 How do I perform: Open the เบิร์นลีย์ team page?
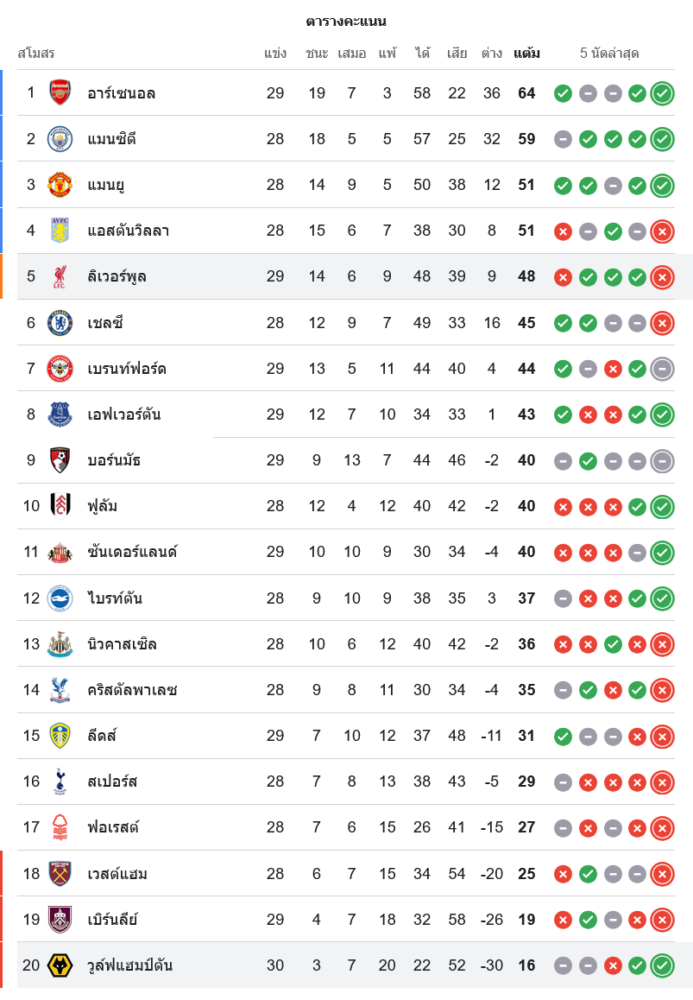112,920
